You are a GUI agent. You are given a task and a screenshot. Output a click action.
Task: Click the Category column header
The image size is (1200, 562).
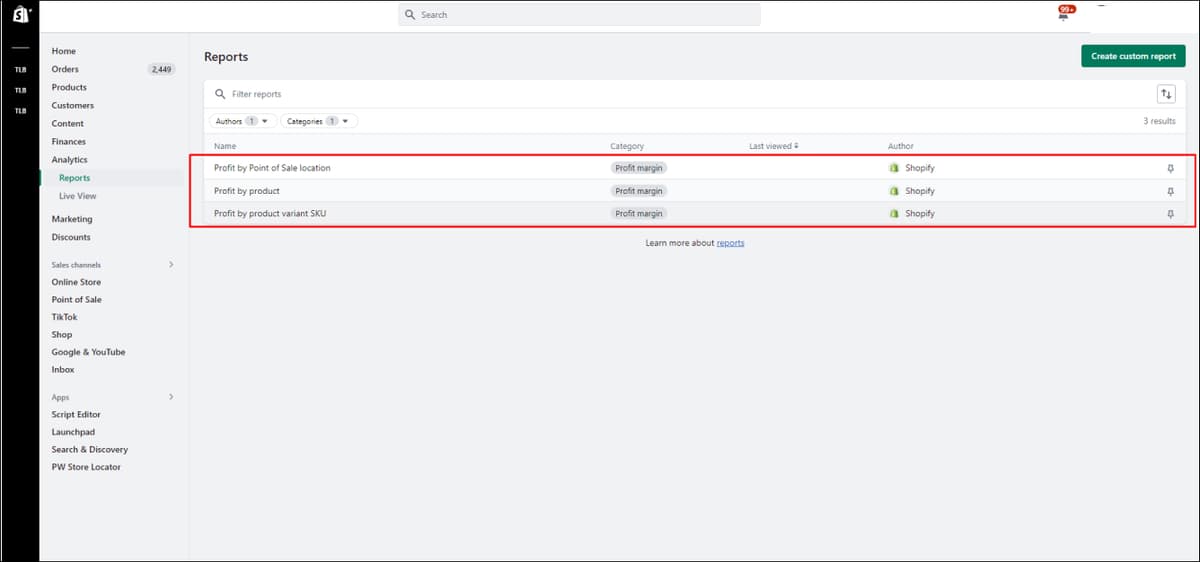pos(627,146)
